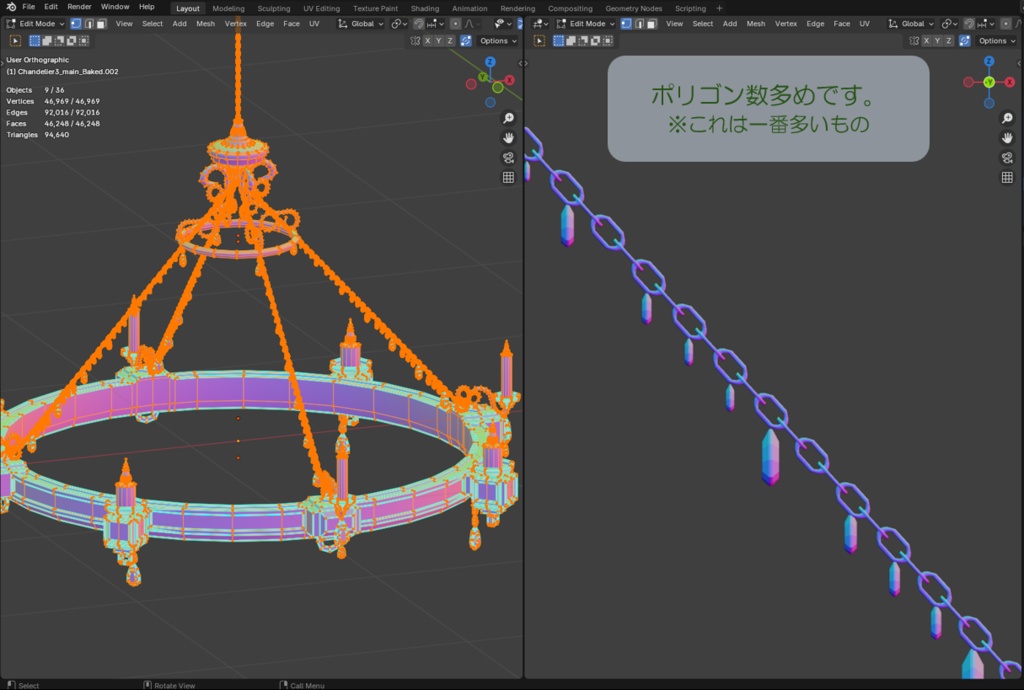This screenshot has height=690, width=1024.
Task: Open Global orientation dropdown in right viewport
Action: click(x=911, y=24)
